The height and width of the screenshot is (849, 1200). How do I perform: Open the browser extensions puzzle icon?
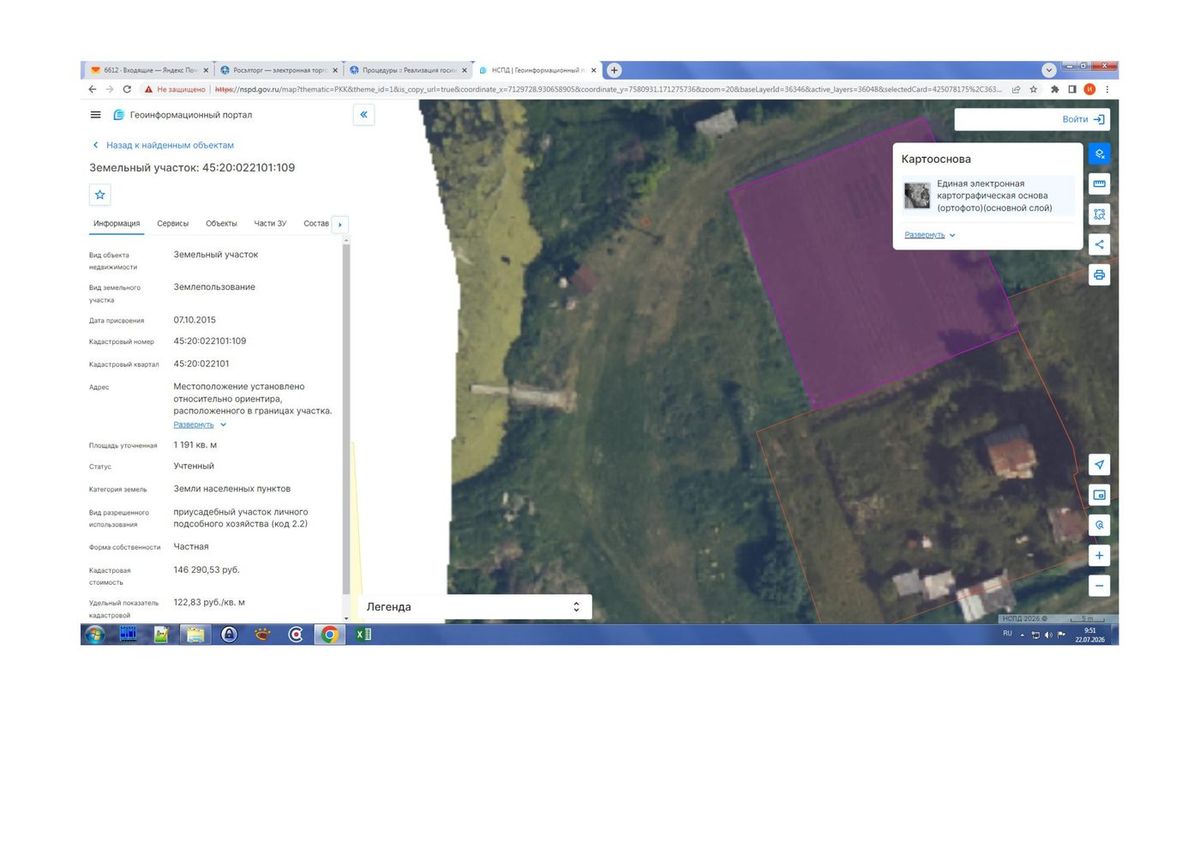[x=1054, y=89]
